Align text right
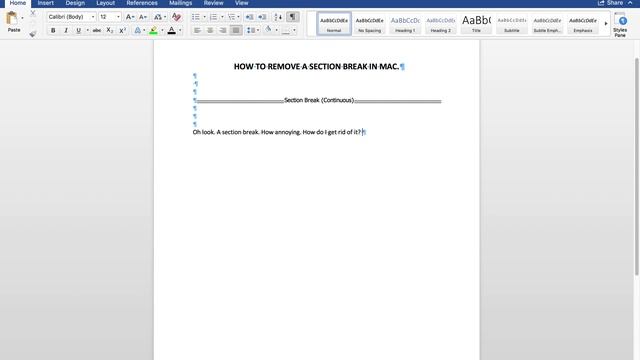This screenshot has width=640, height=360. point(222,30)
